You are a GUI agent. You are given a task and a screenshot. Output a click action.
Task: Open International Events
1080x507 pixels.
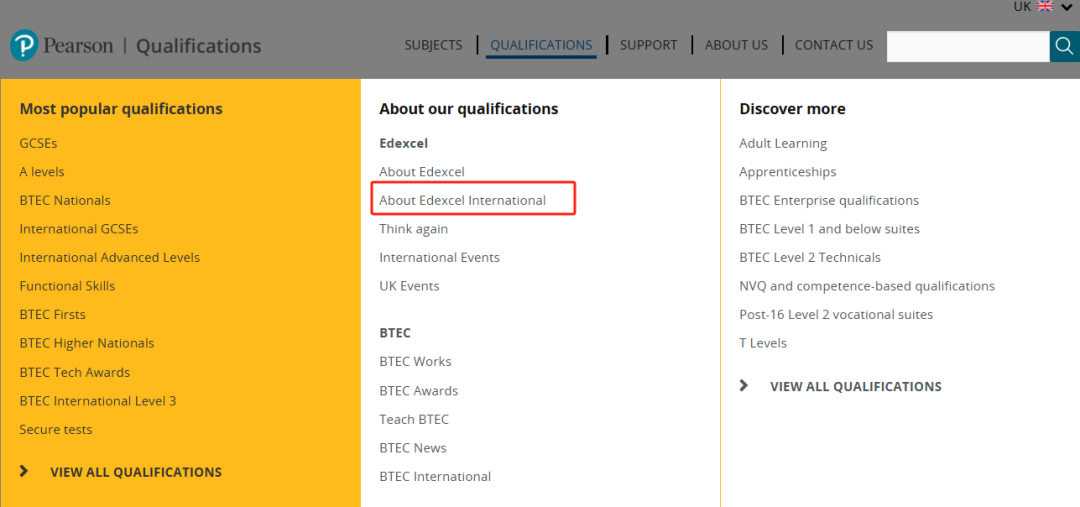click(x=439, y=258)
